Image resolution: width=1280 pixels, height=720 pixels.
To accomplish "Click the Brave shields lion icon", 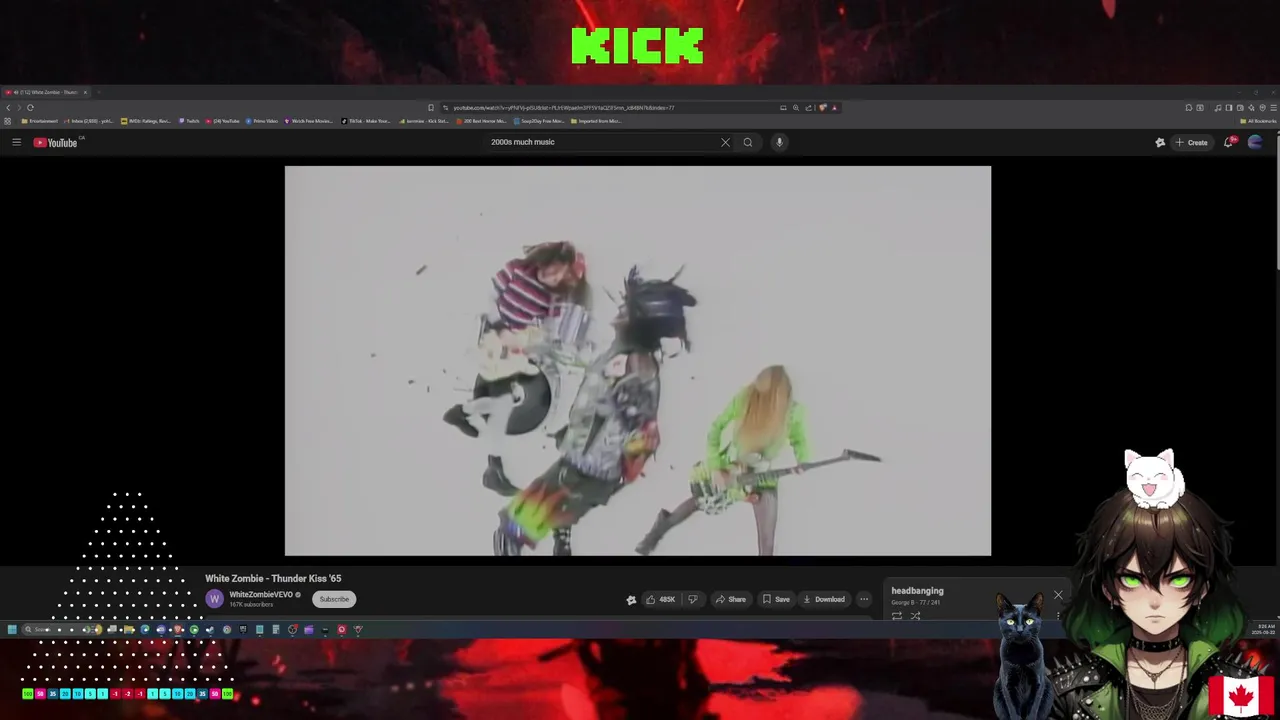I will [x=822, y=107].
